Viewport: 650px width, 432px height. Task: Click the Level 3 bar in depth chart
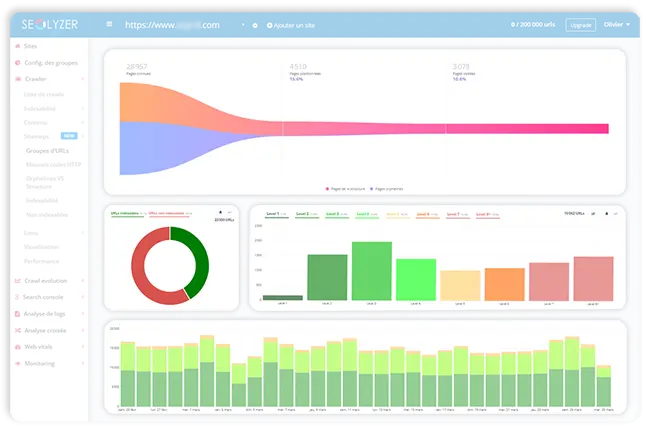(372, 271)
